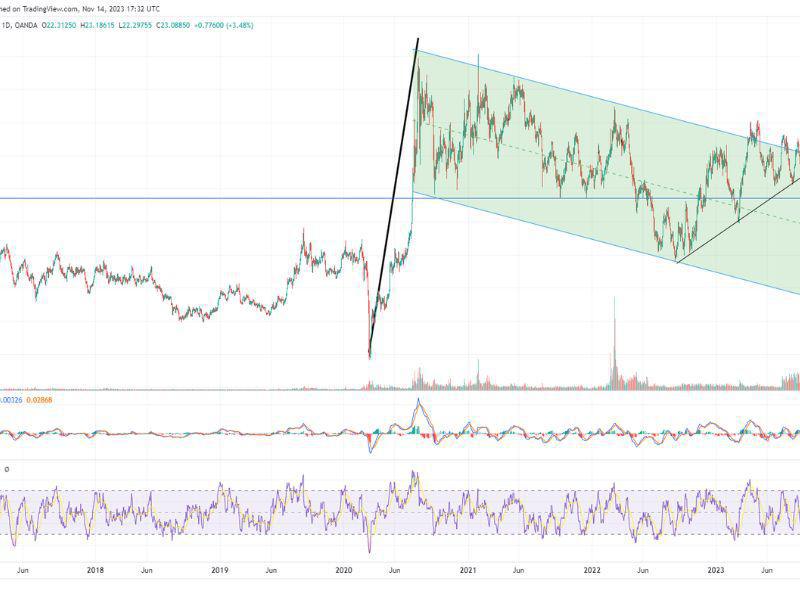Click the tall volume spike in early 2022
800x600 pixels.
(614, 343)
